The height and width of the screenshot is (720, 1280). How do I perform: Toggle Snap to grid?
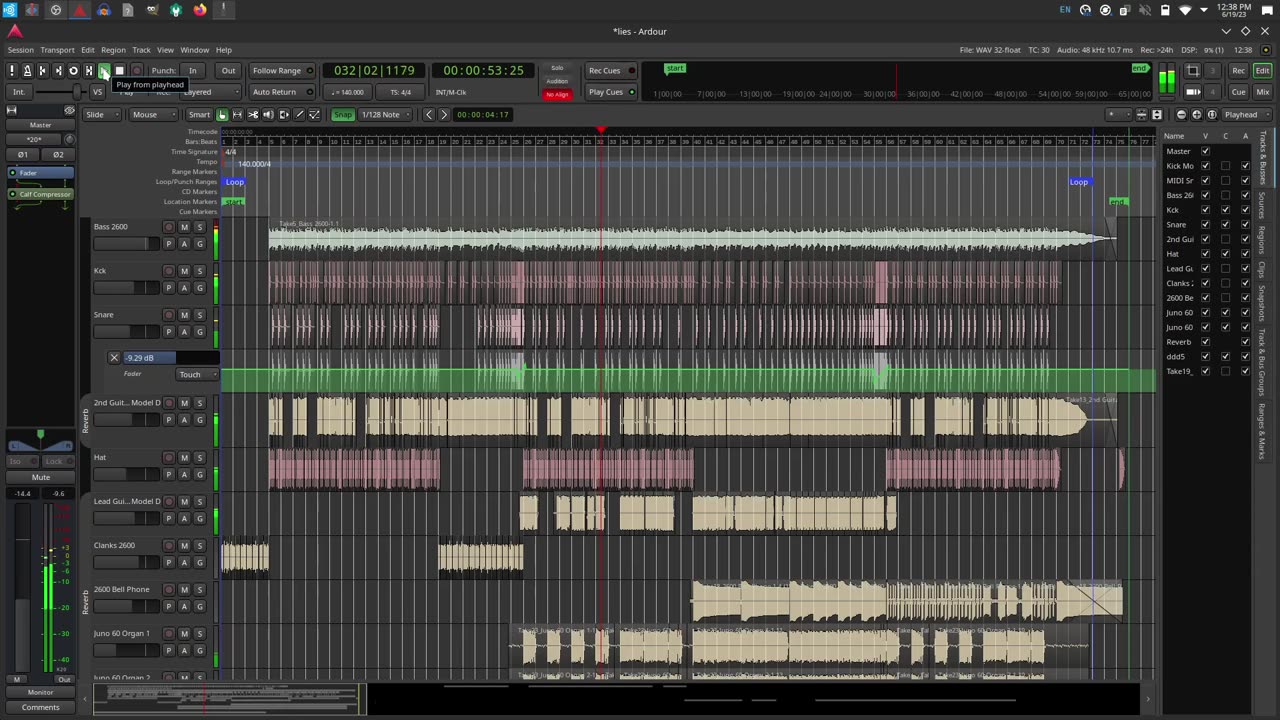pos(343,115)
